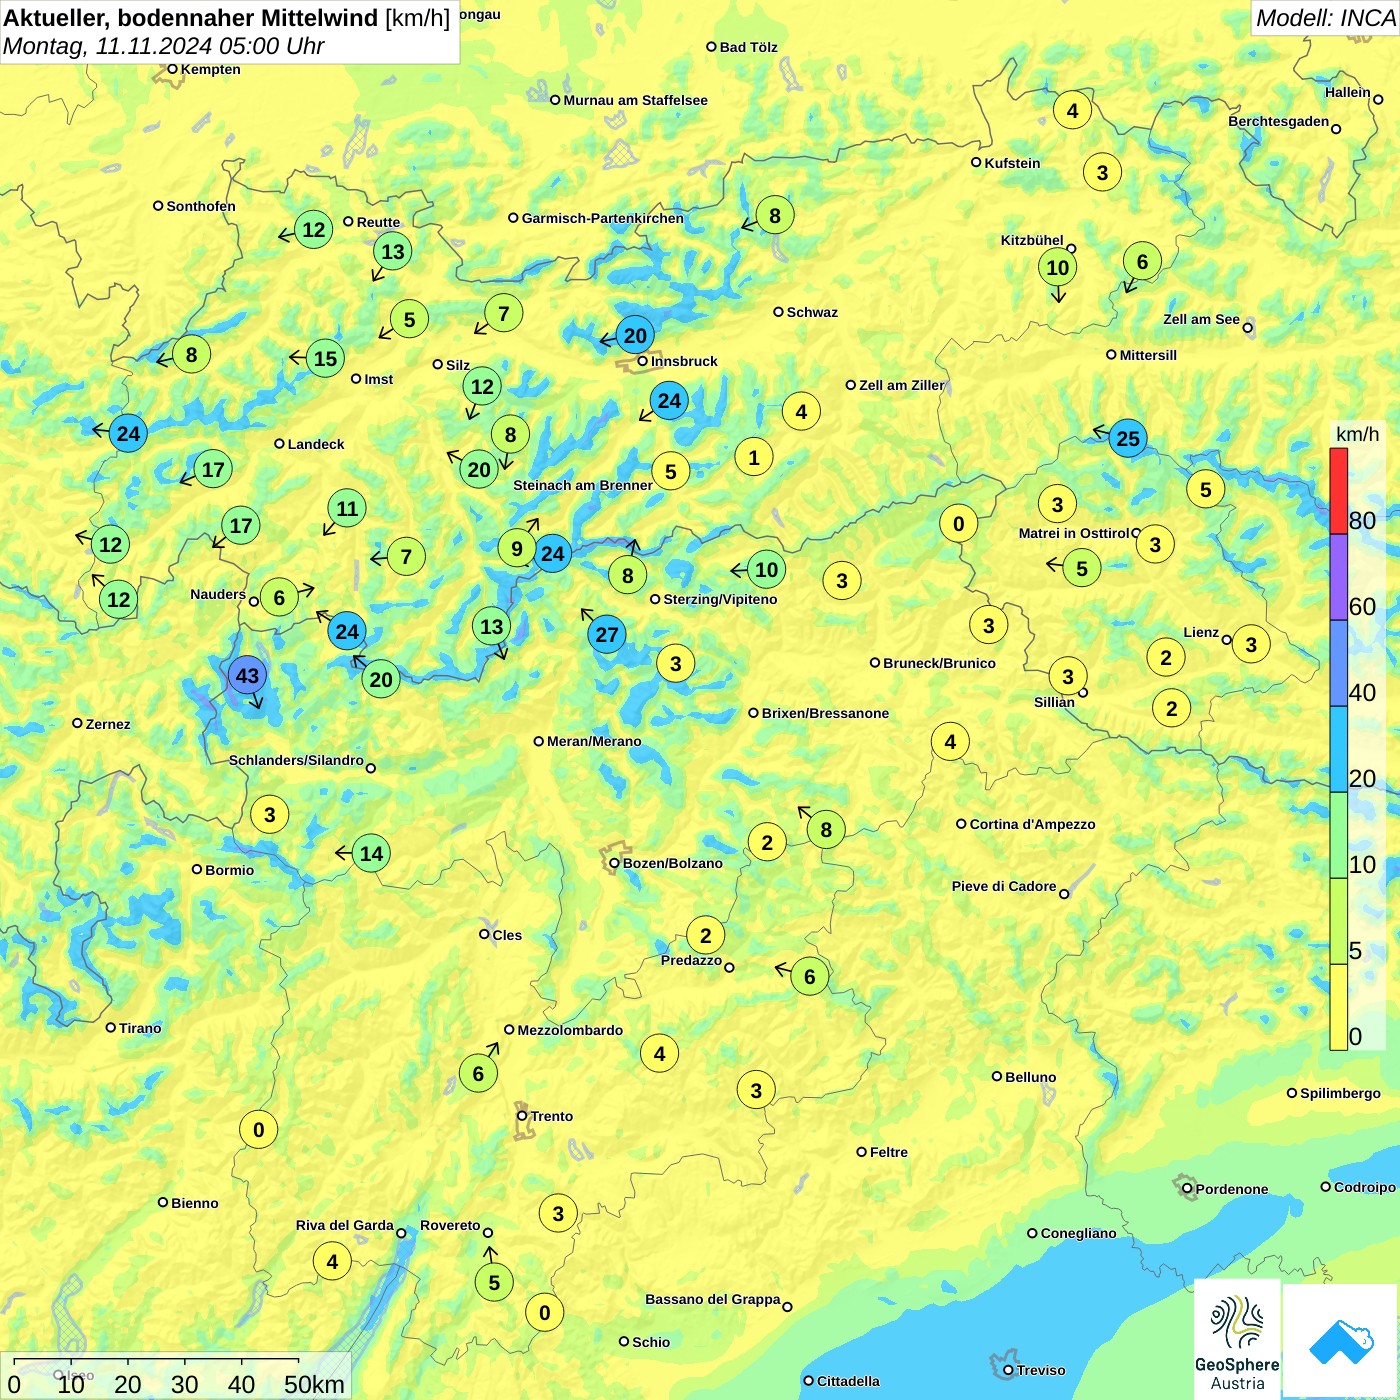Select the 14 km/h marker near Bormio
This screenshot has width=1400, height=1400.
[371, 853]
